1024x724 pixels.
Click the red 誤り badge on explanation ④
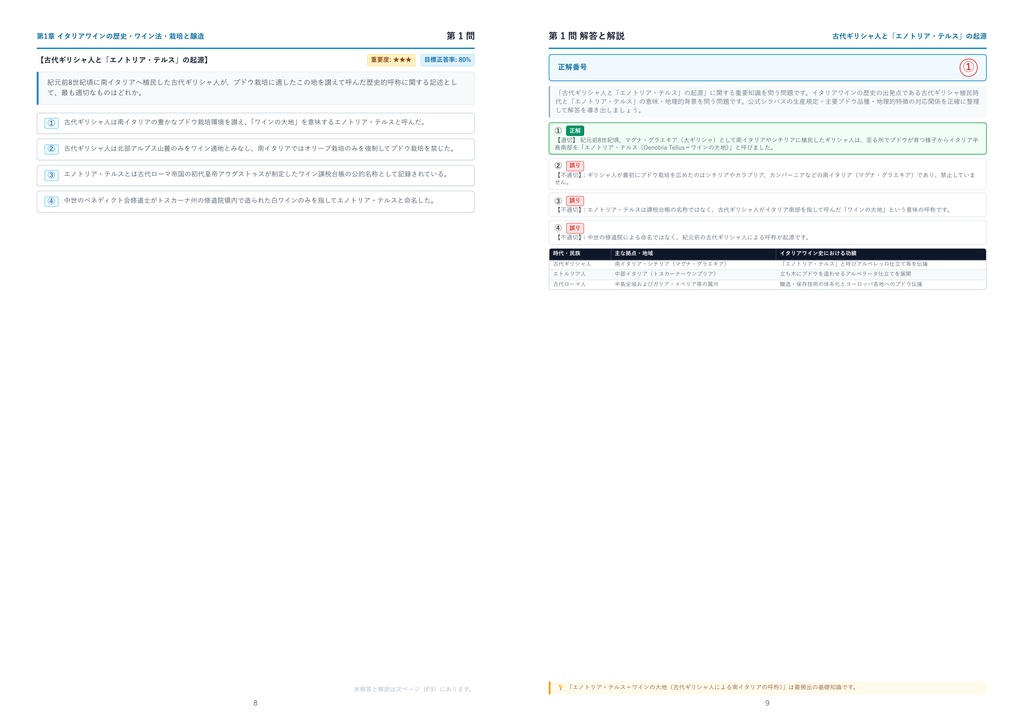coord(575,228)
